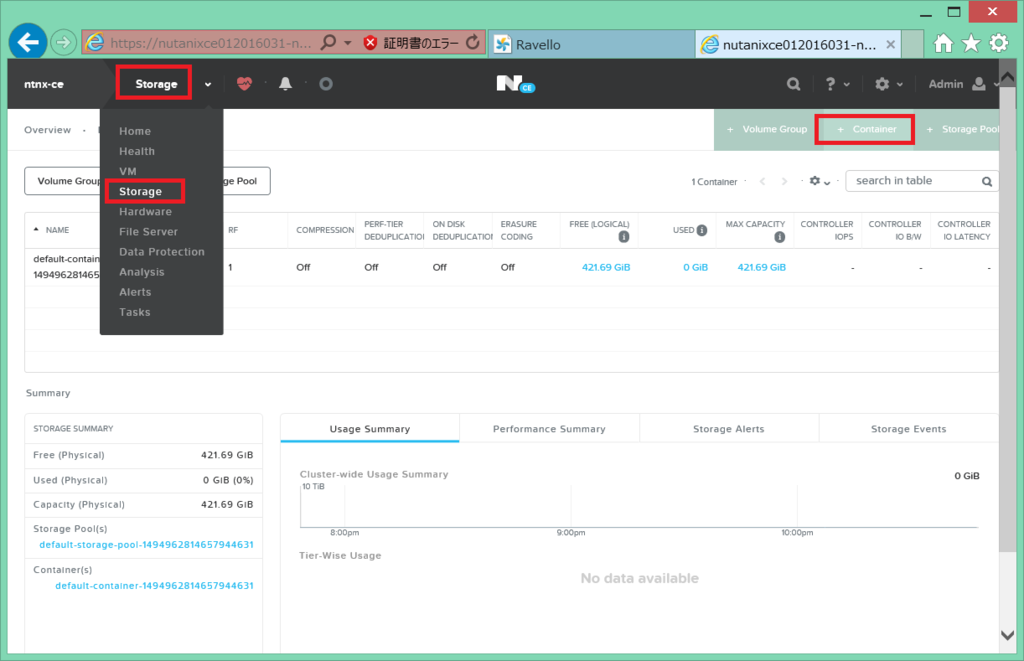Click the table next page arrow
This screenshot has height=661, width=1024.
pos(784,182)
